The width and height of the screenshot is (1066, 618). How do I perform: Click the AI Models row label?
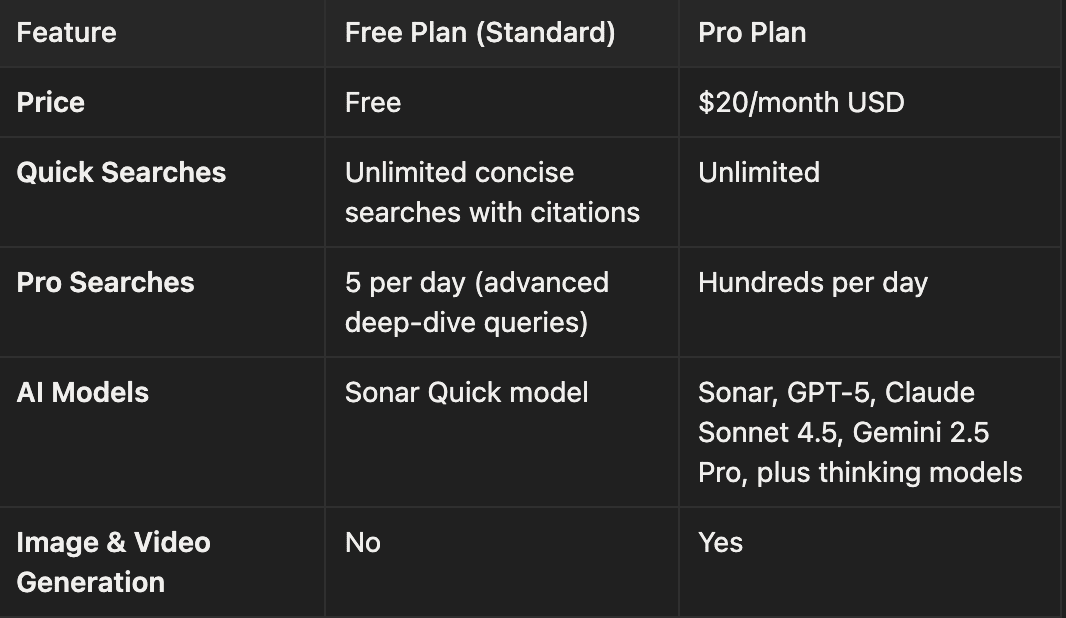click(x=83, y=393)
